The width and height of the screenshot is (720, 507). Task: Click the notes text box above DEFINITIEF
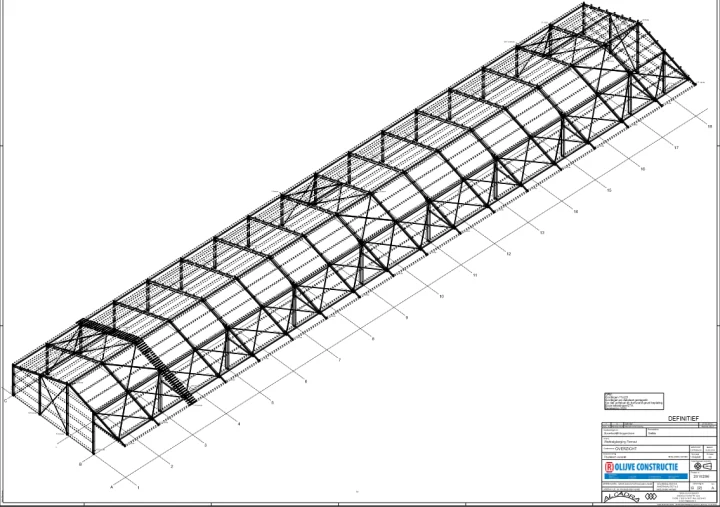pos(633,402)
